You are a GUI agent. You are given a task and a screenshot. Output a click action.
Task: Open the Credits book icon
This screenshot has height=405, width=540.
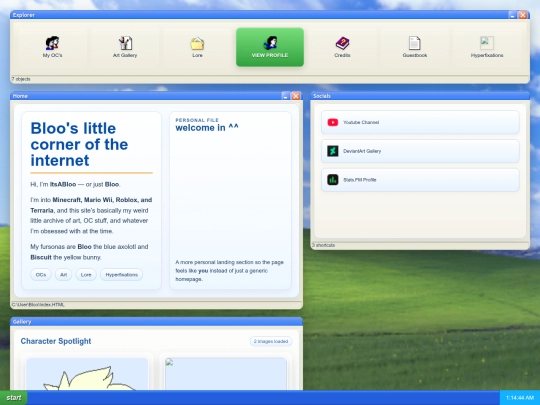[x=342, y=47]
